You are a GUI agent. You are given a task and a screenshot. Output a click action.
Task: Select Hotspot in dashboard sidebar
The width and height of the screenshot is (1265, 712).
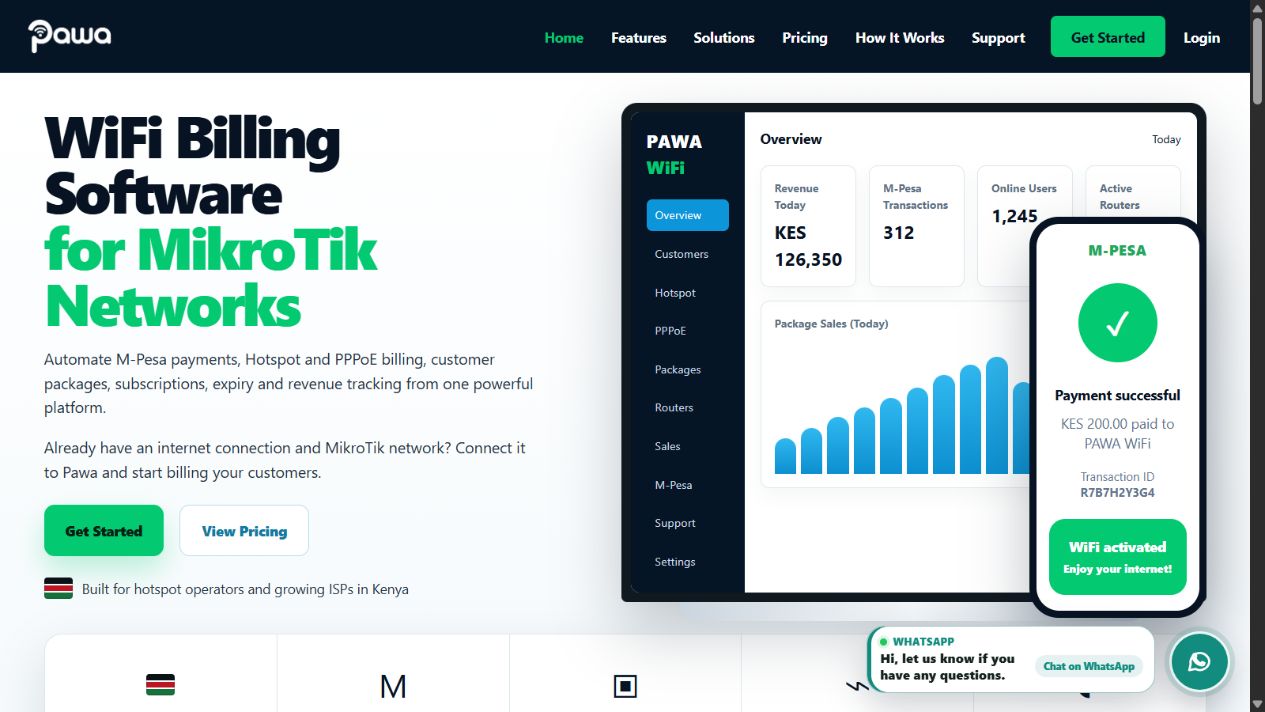(x=675, y=293)
